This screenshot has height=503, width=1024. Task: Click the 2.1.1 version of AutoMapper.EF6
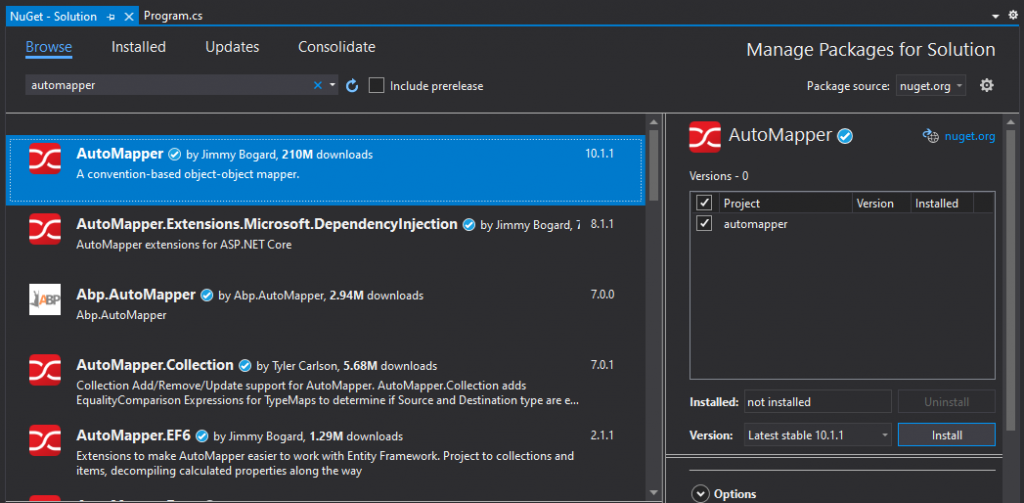pos(602,436)
